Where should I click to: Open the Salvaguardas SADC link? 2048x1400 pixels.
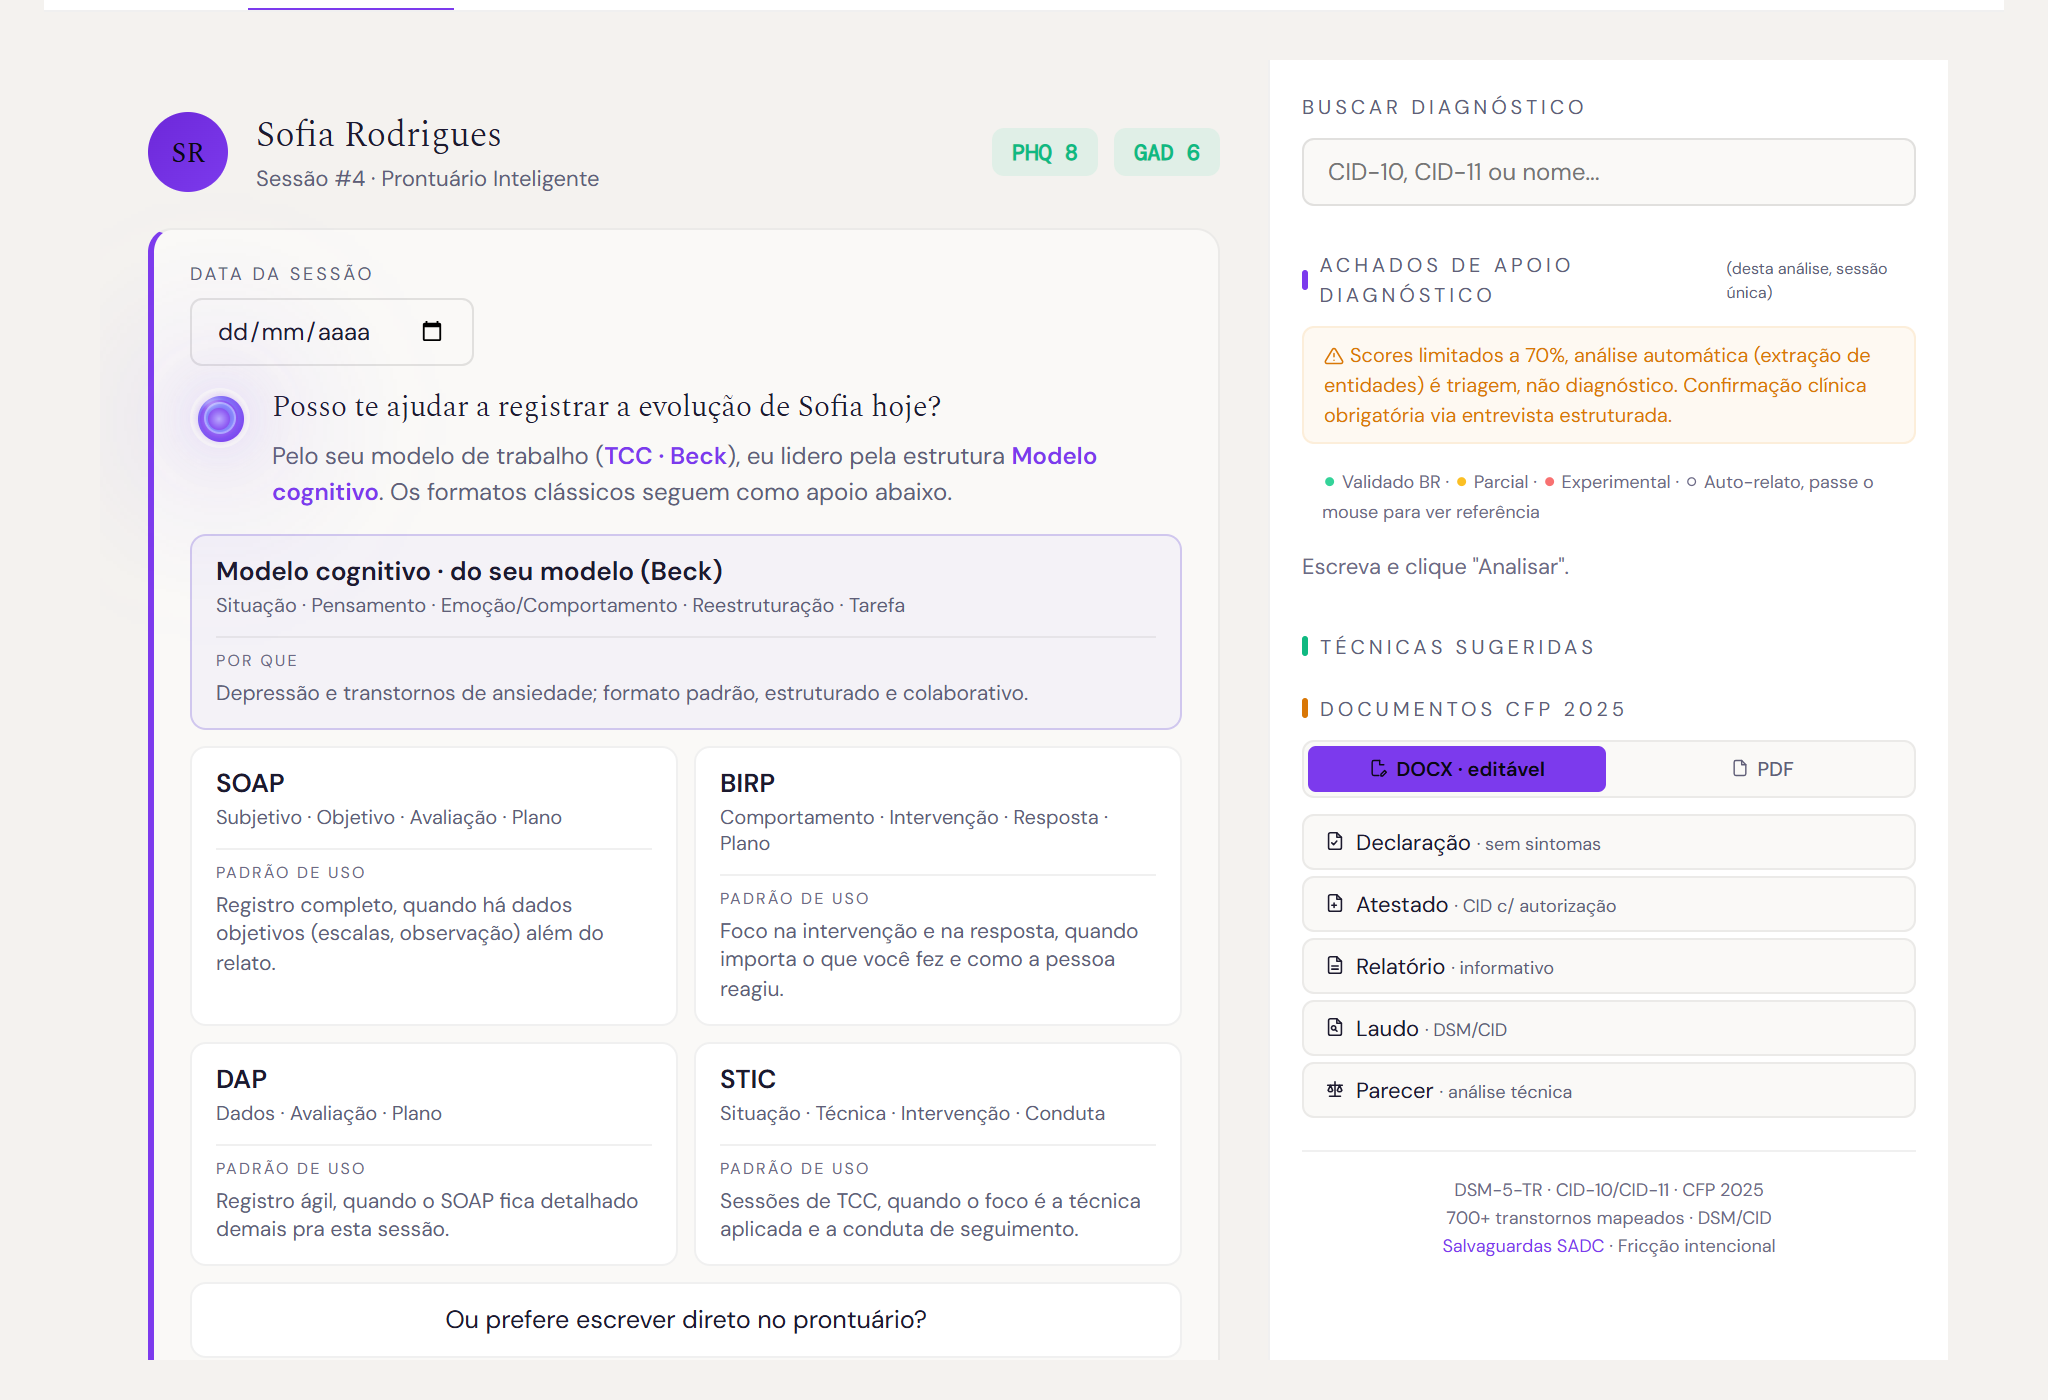(1523, 1246)
